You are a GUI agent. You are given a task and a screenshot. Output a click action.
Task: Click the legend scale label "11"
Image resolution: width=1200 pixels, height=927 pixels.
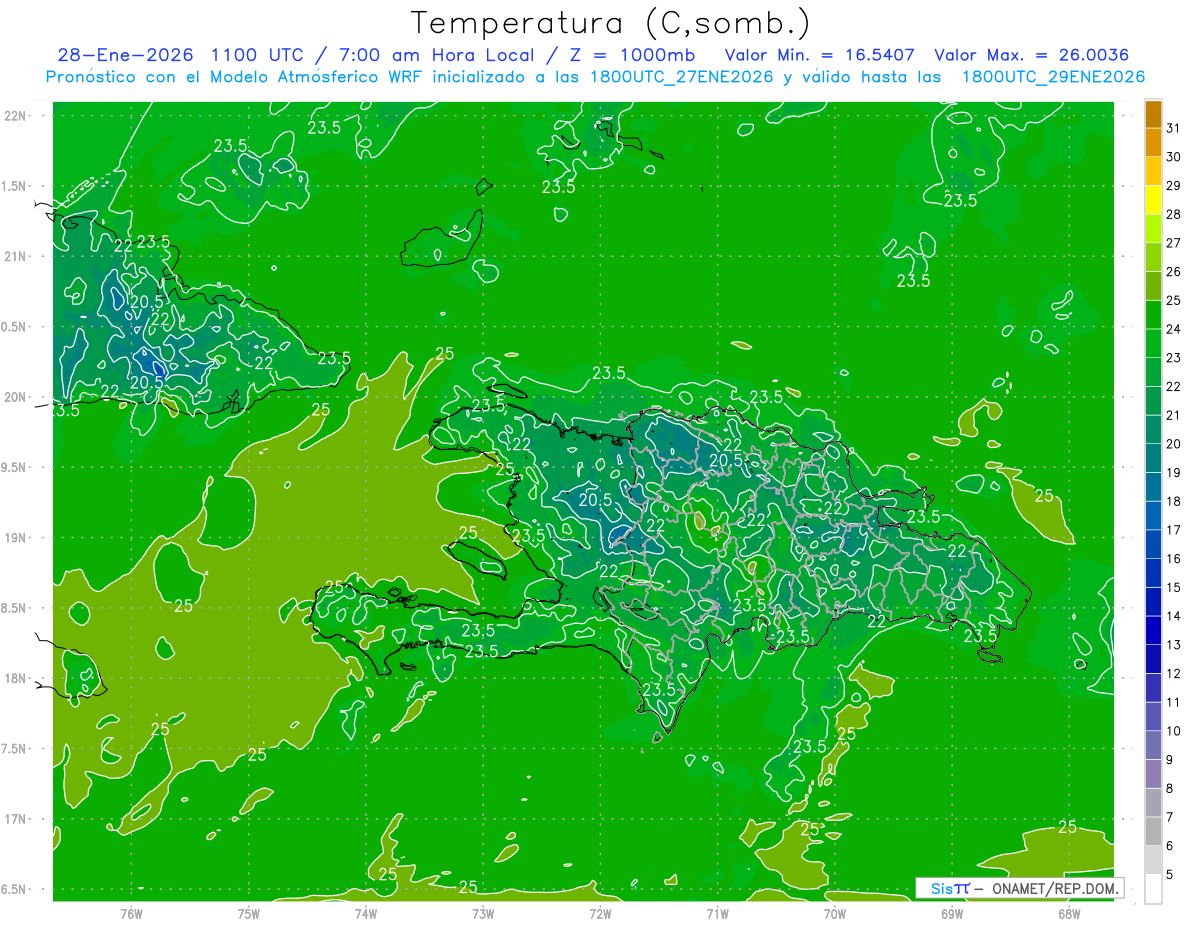tap(1173, 702)
